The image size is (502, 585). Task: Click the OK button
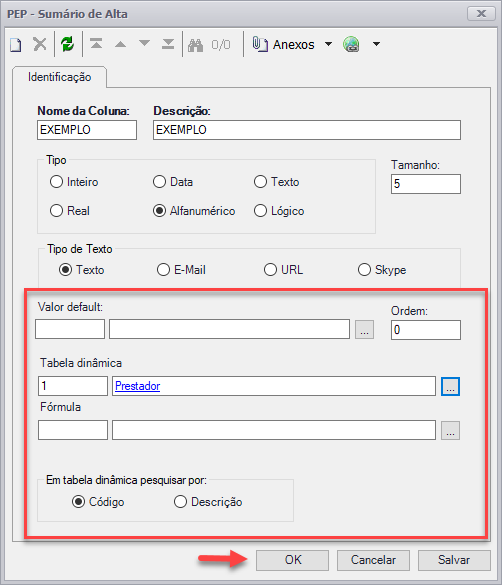click(x=292, y=560)
